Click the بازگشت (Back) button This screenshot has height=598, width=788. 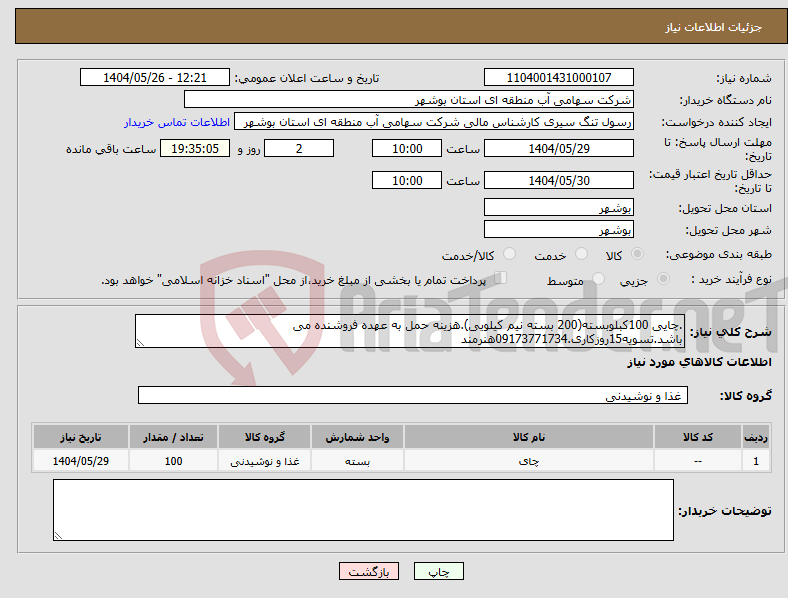[369, 571]
